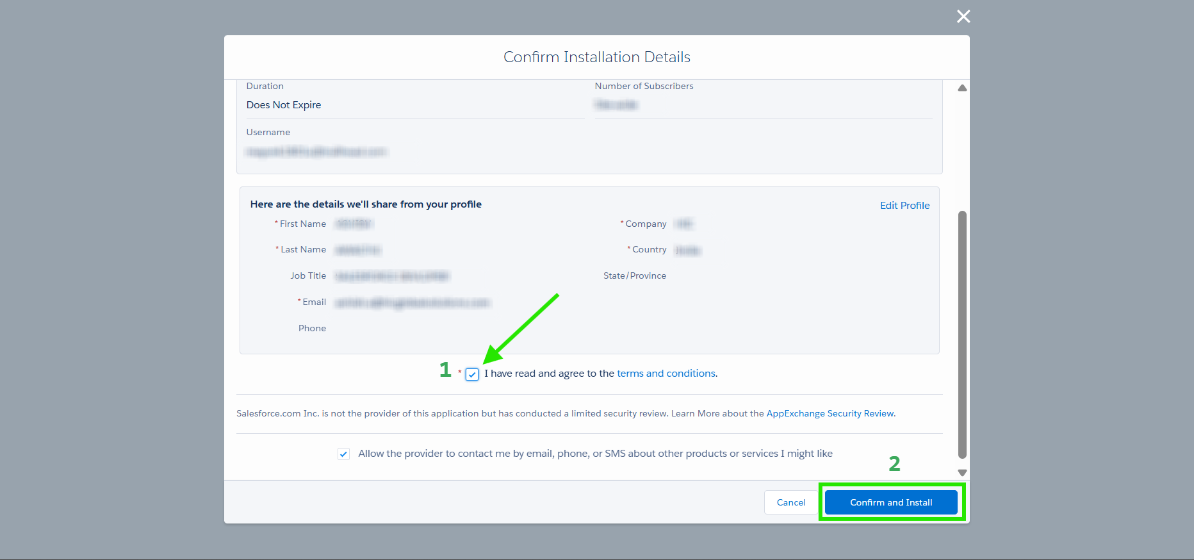Click the Cancel button

tap(791, 503)
